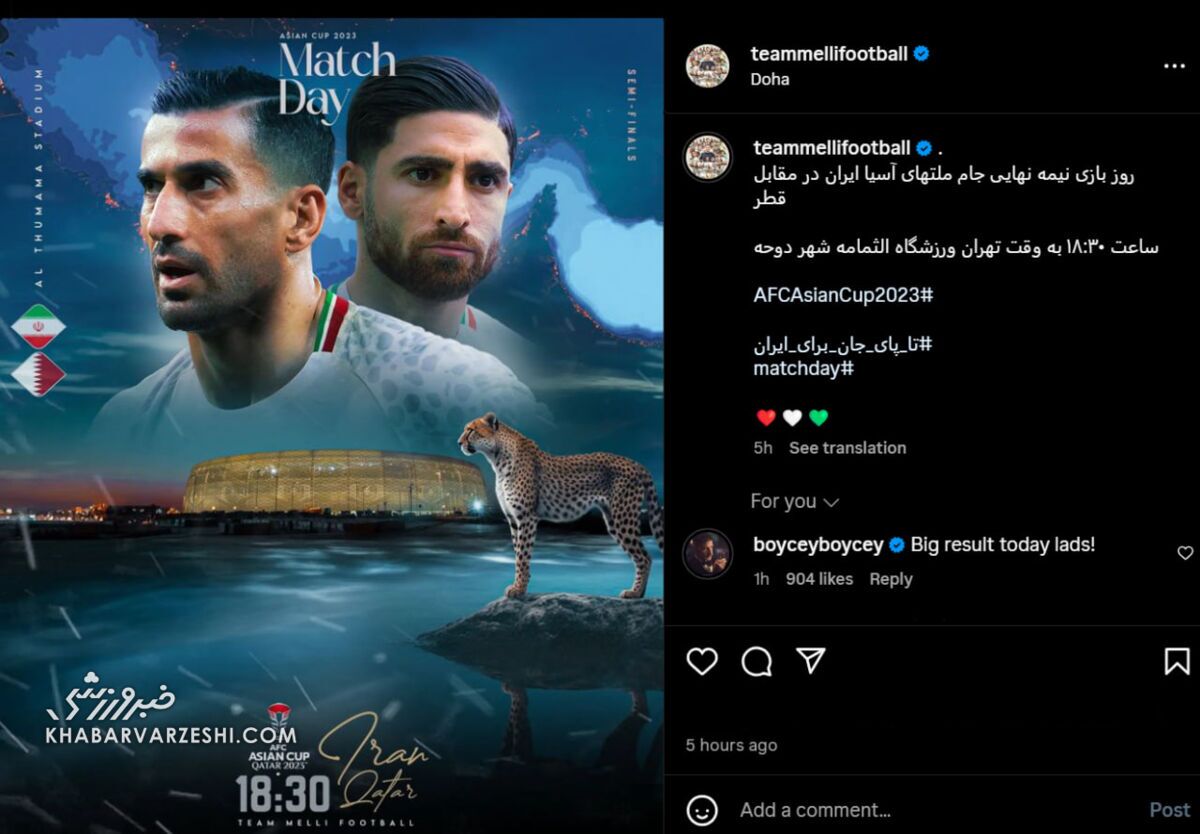Reply to boyceyboycey's comment
The width and height of the screenshot is (1200, 834).
point(891,579)
